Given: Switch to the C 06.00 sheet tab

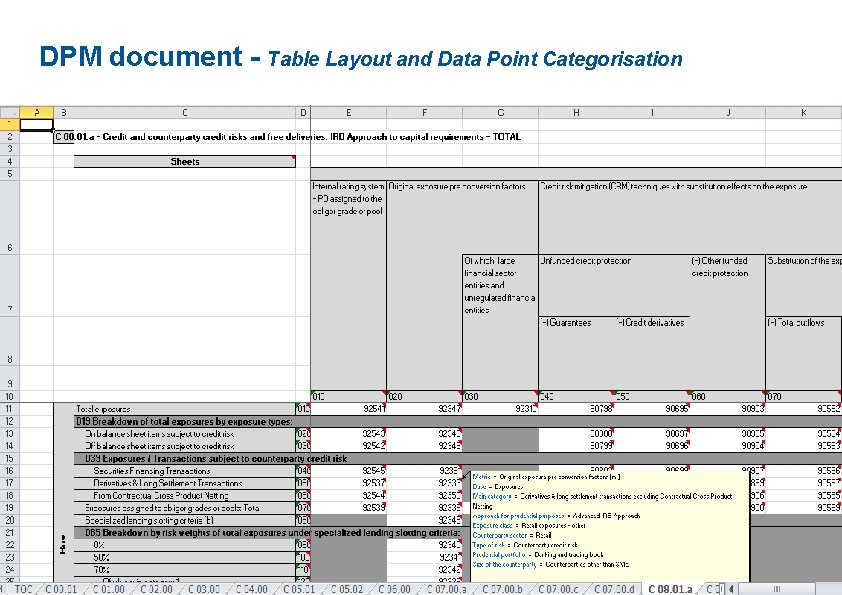Looking at the screenshot, I should [395, 589].
